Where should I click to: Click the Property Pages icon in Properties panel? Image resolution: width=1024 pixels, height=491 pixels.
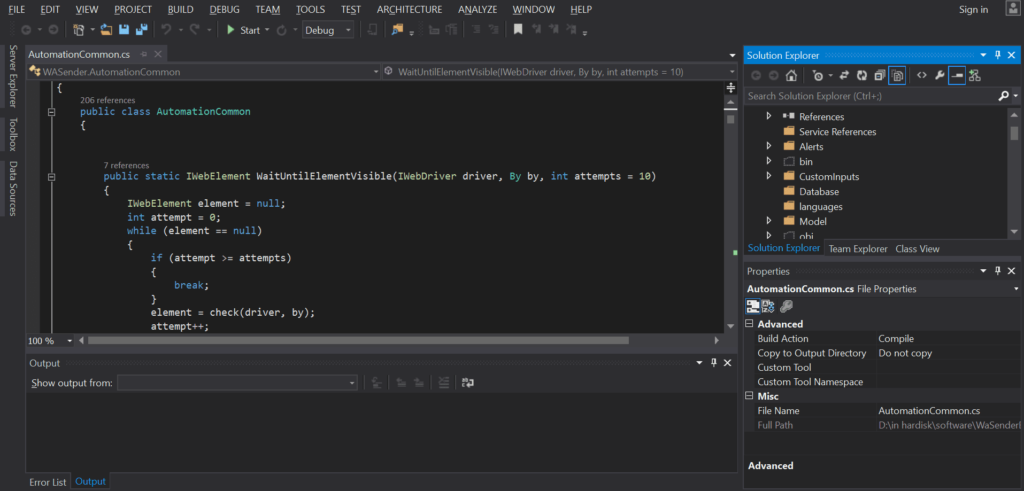point(787,306)
